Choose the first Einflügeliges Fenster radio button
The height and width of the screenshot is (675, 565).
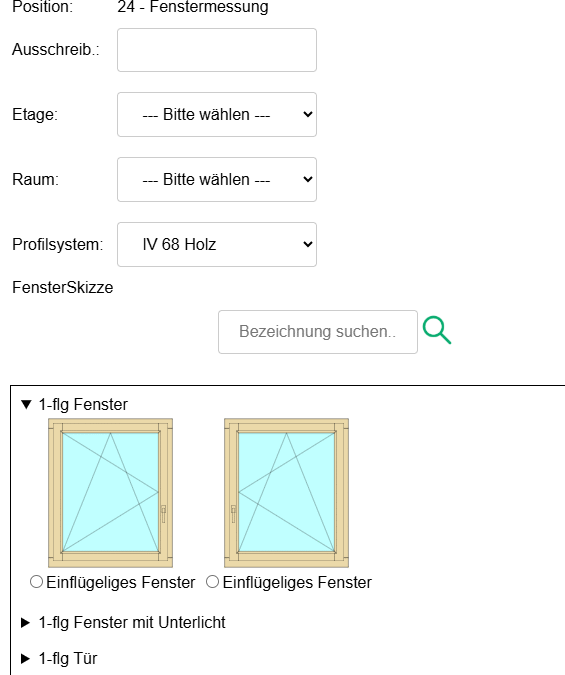tap(37, 582)
